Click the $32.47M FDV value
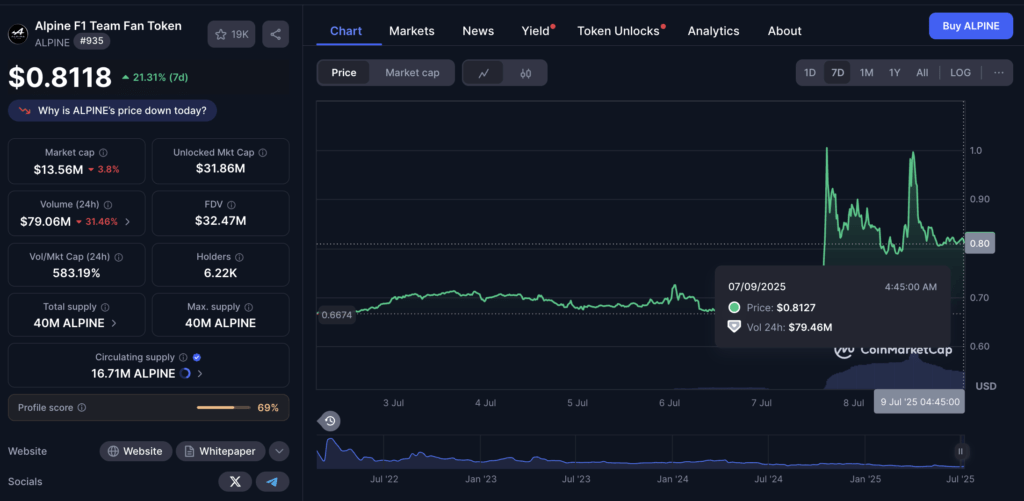Screen dimensions: 1024x501 click(x=221, y=221)
